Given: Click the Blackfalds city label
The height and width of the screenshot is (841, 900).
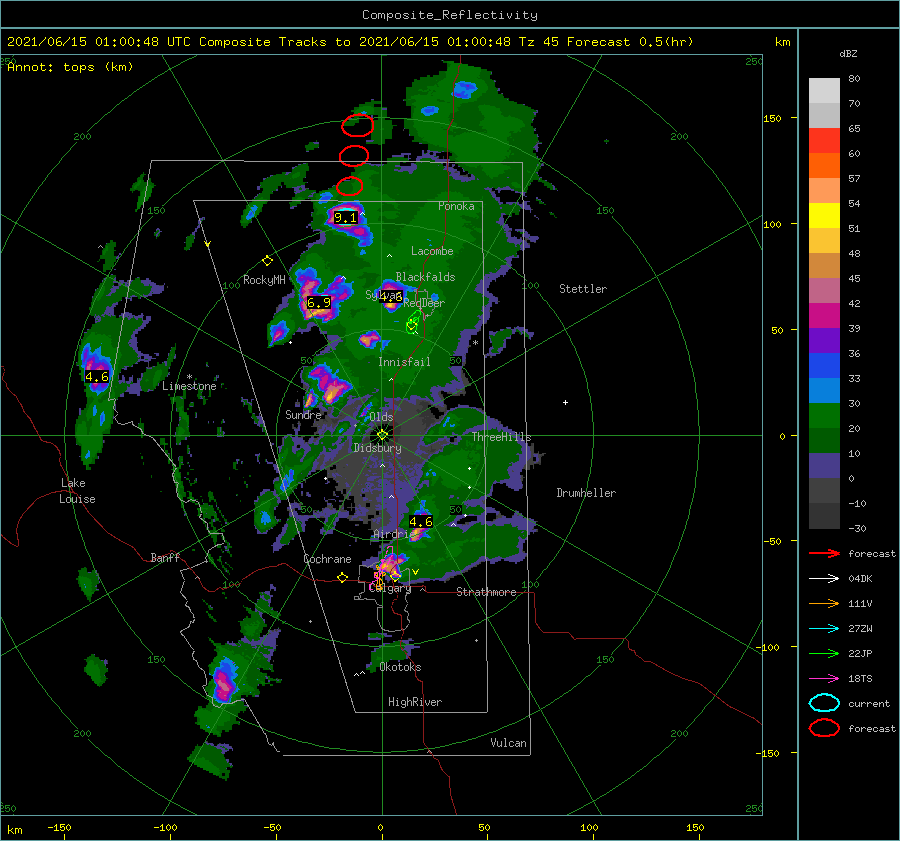Looking at the screenshot, I should (x=425, y=277).
